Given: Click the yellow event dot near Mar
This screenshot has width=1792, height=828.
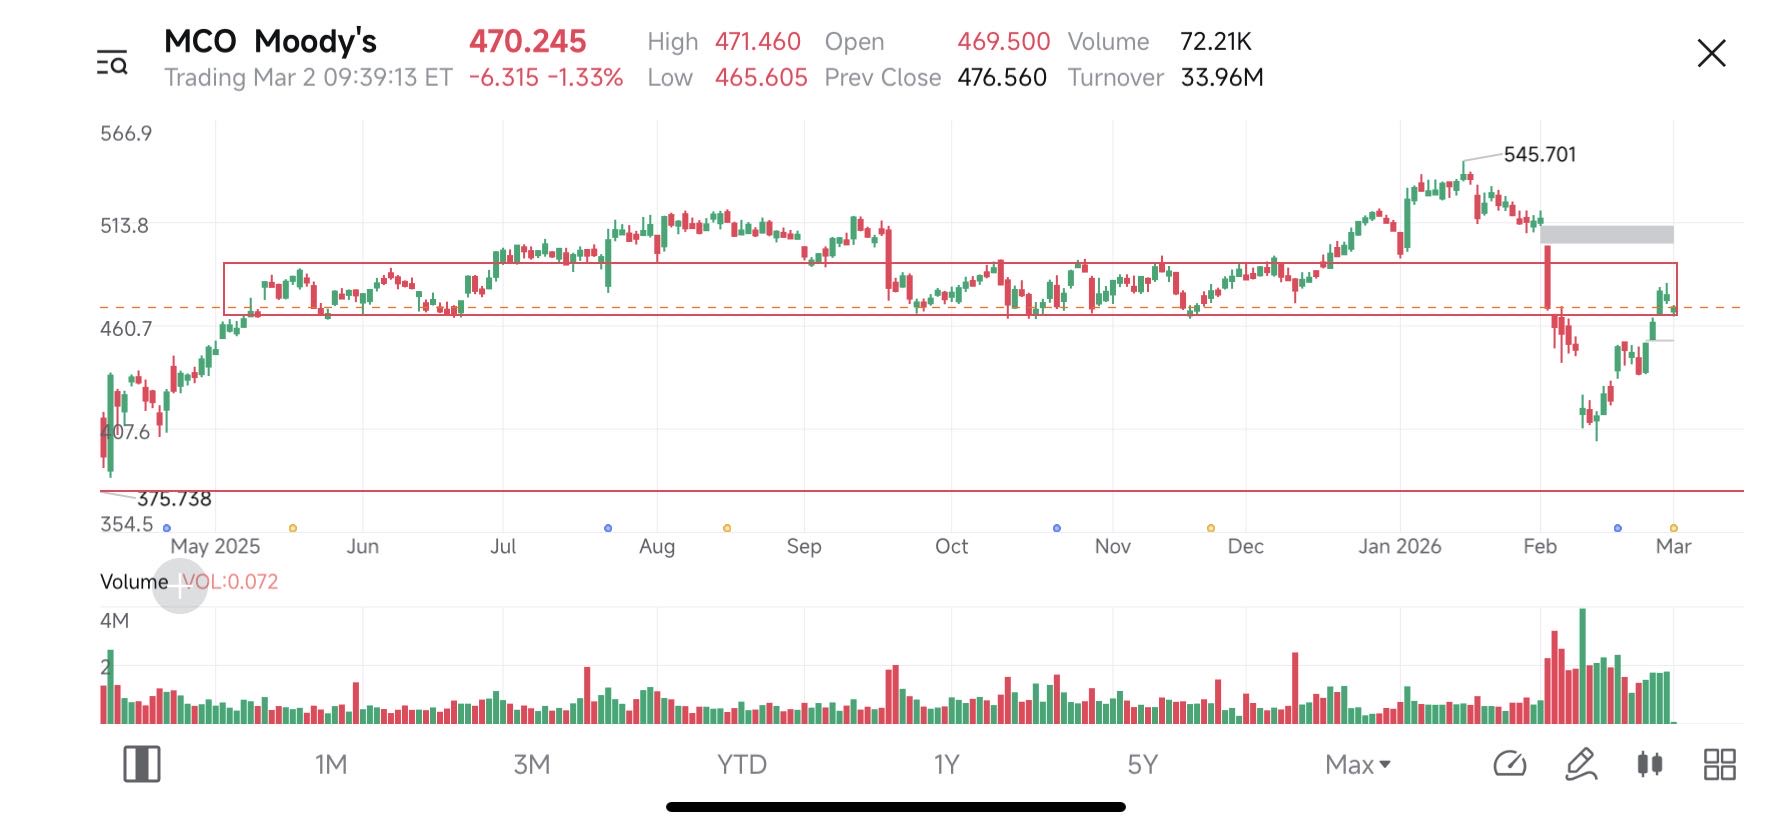Looking at the screenshot, I should (1674, 528).
